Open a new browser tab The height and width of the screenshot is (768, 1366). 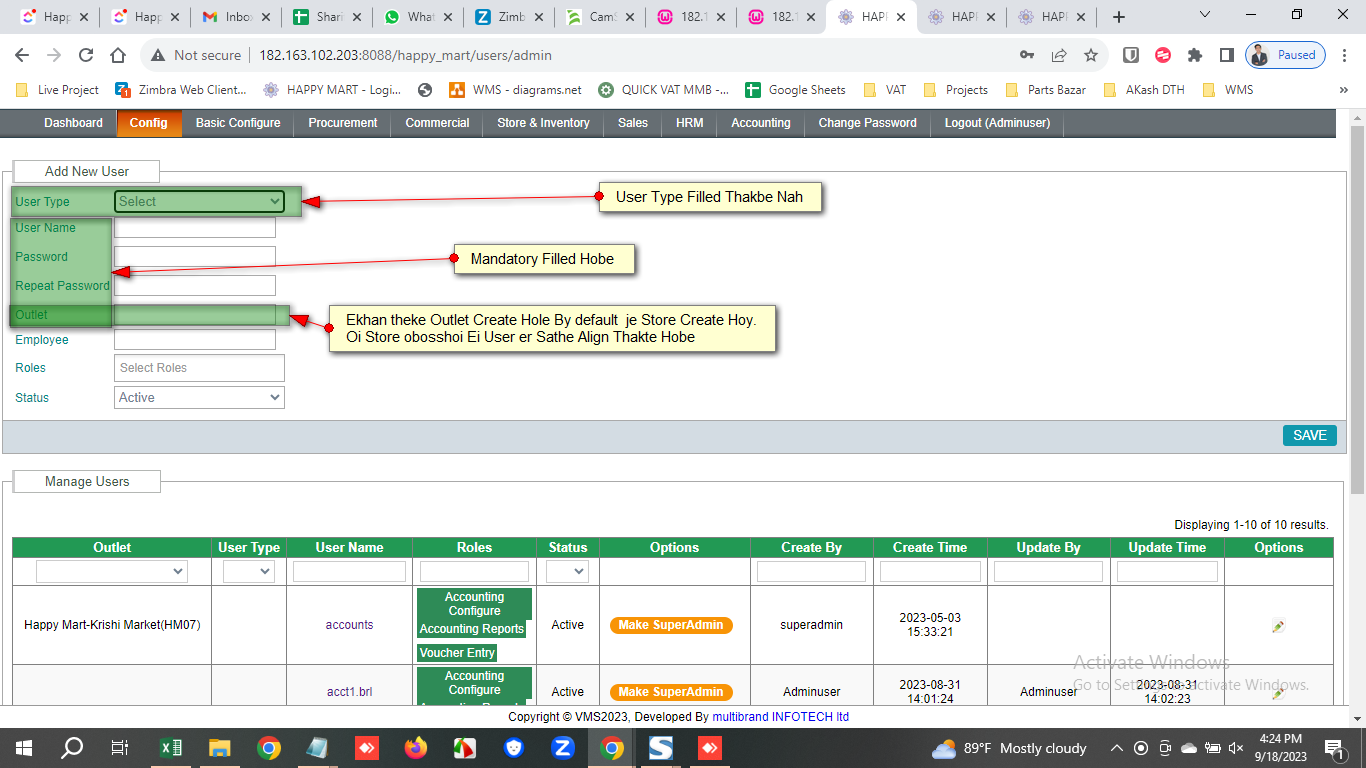(x=1119, y=17)
